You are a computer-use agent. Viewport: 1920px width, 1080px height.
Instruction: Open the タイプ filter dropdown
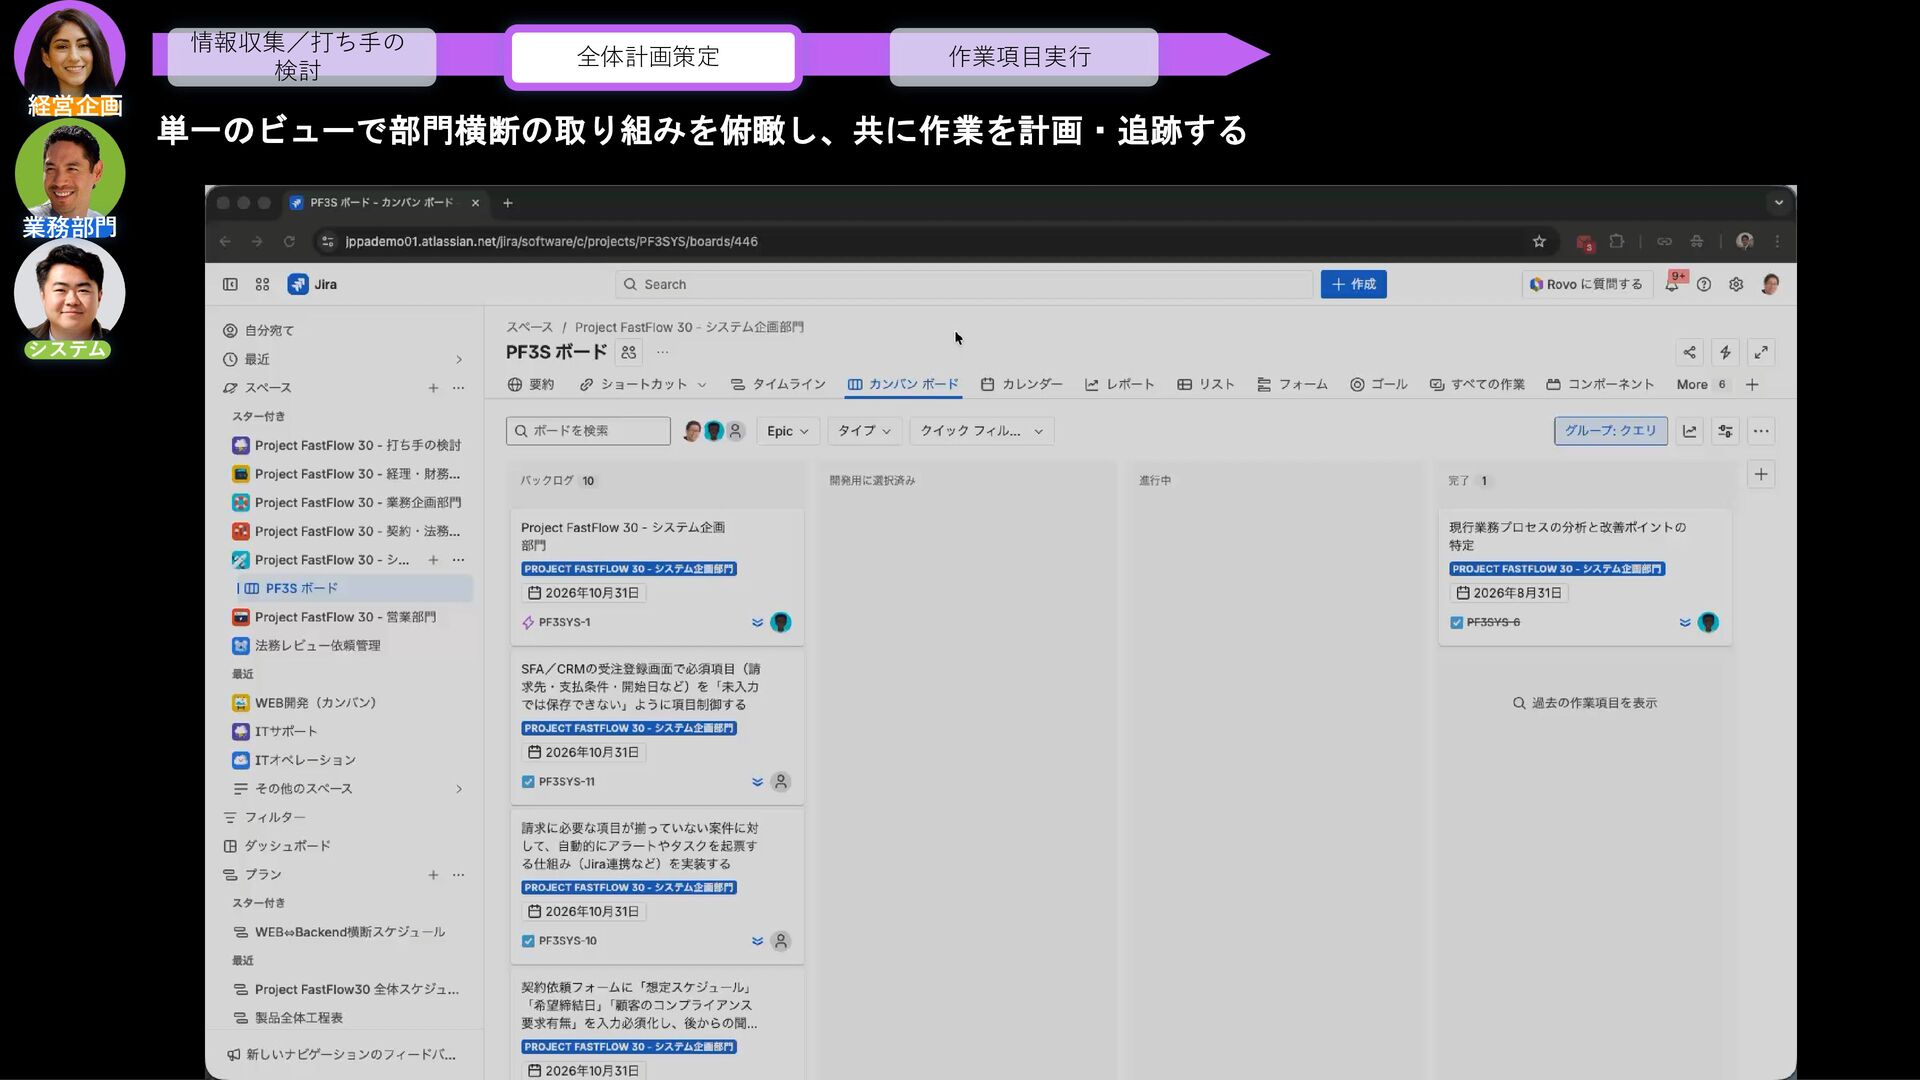coord(863,431)
